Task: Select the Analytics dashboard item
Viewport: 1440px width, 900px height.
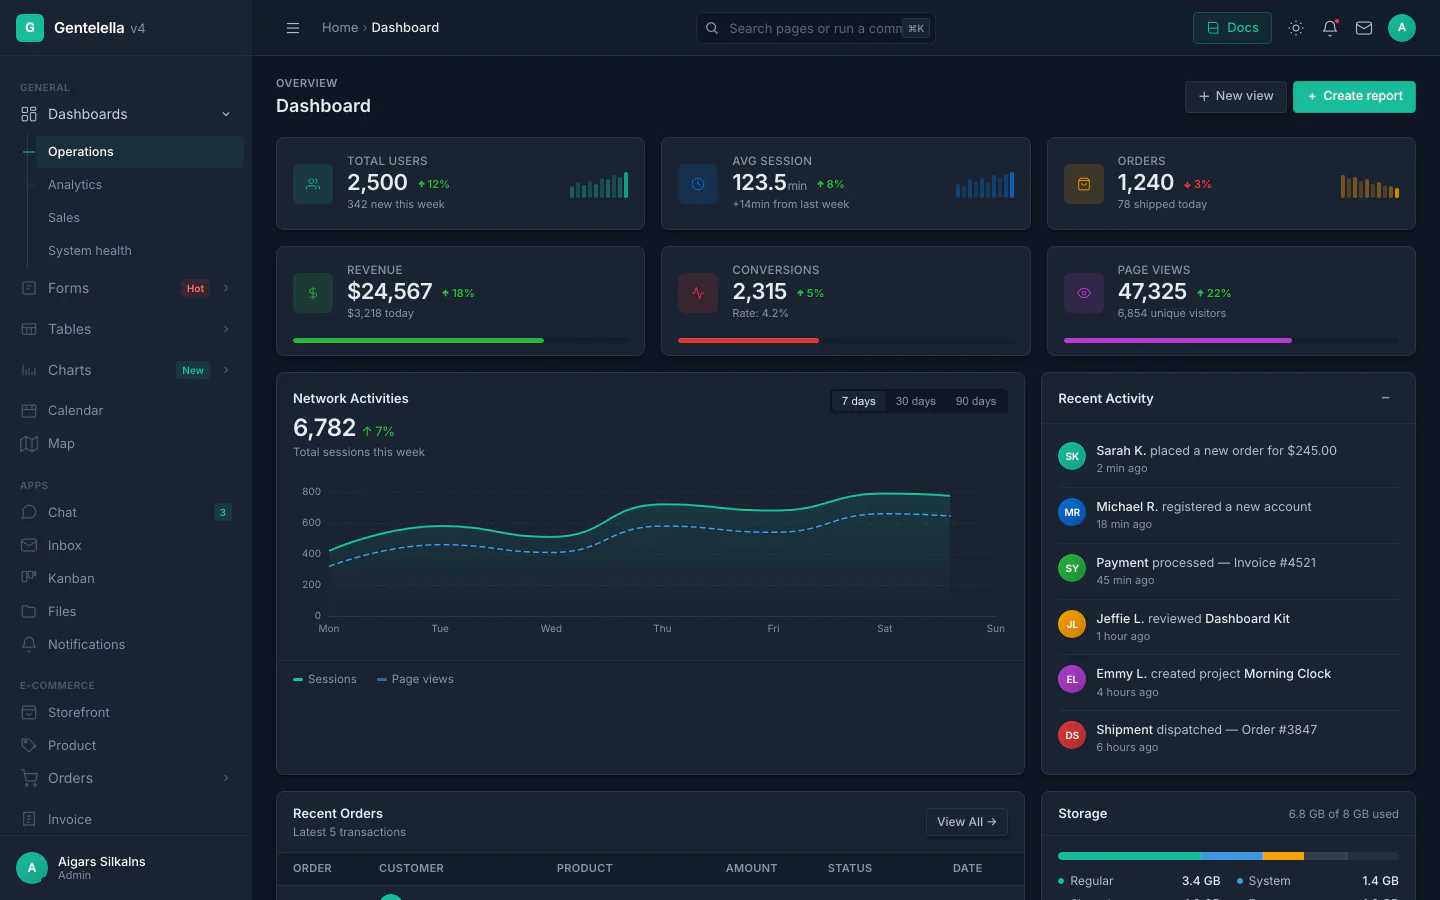Action: 140,185
